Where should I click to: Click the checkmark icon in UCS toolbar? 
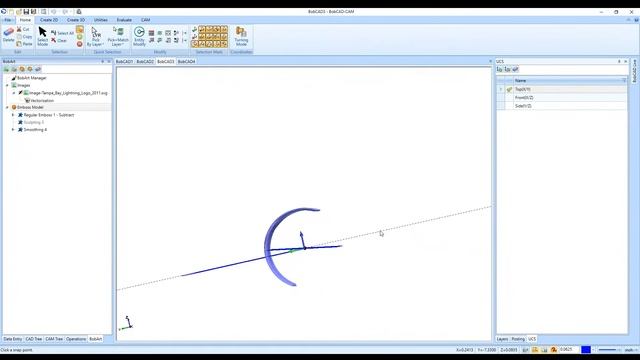tap(515, 69)
